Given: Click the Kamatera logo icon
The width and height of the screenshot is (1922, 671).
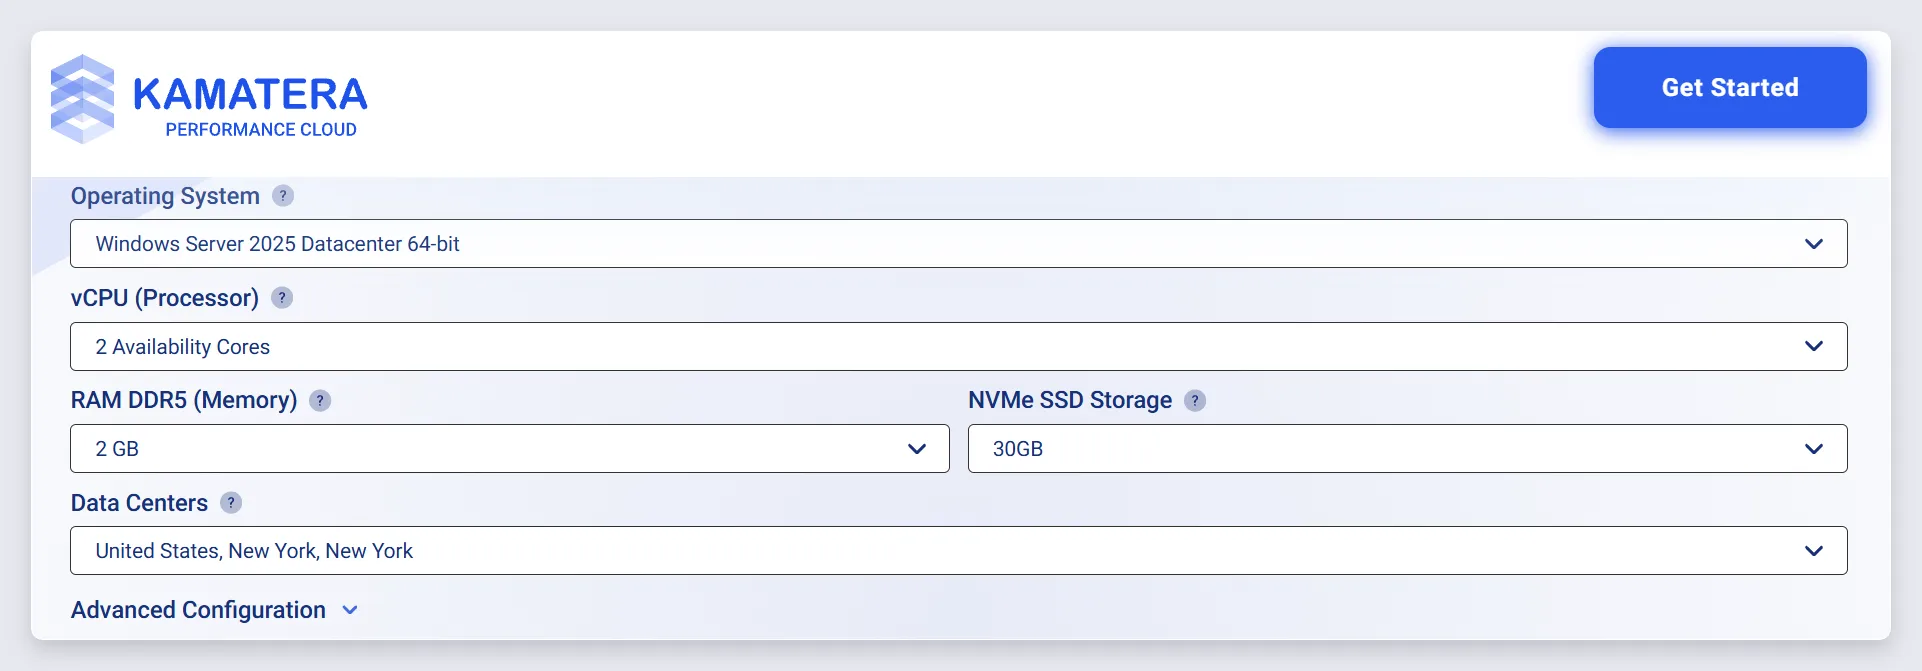Looking at the screenshot, I should [x=82, y=99].
